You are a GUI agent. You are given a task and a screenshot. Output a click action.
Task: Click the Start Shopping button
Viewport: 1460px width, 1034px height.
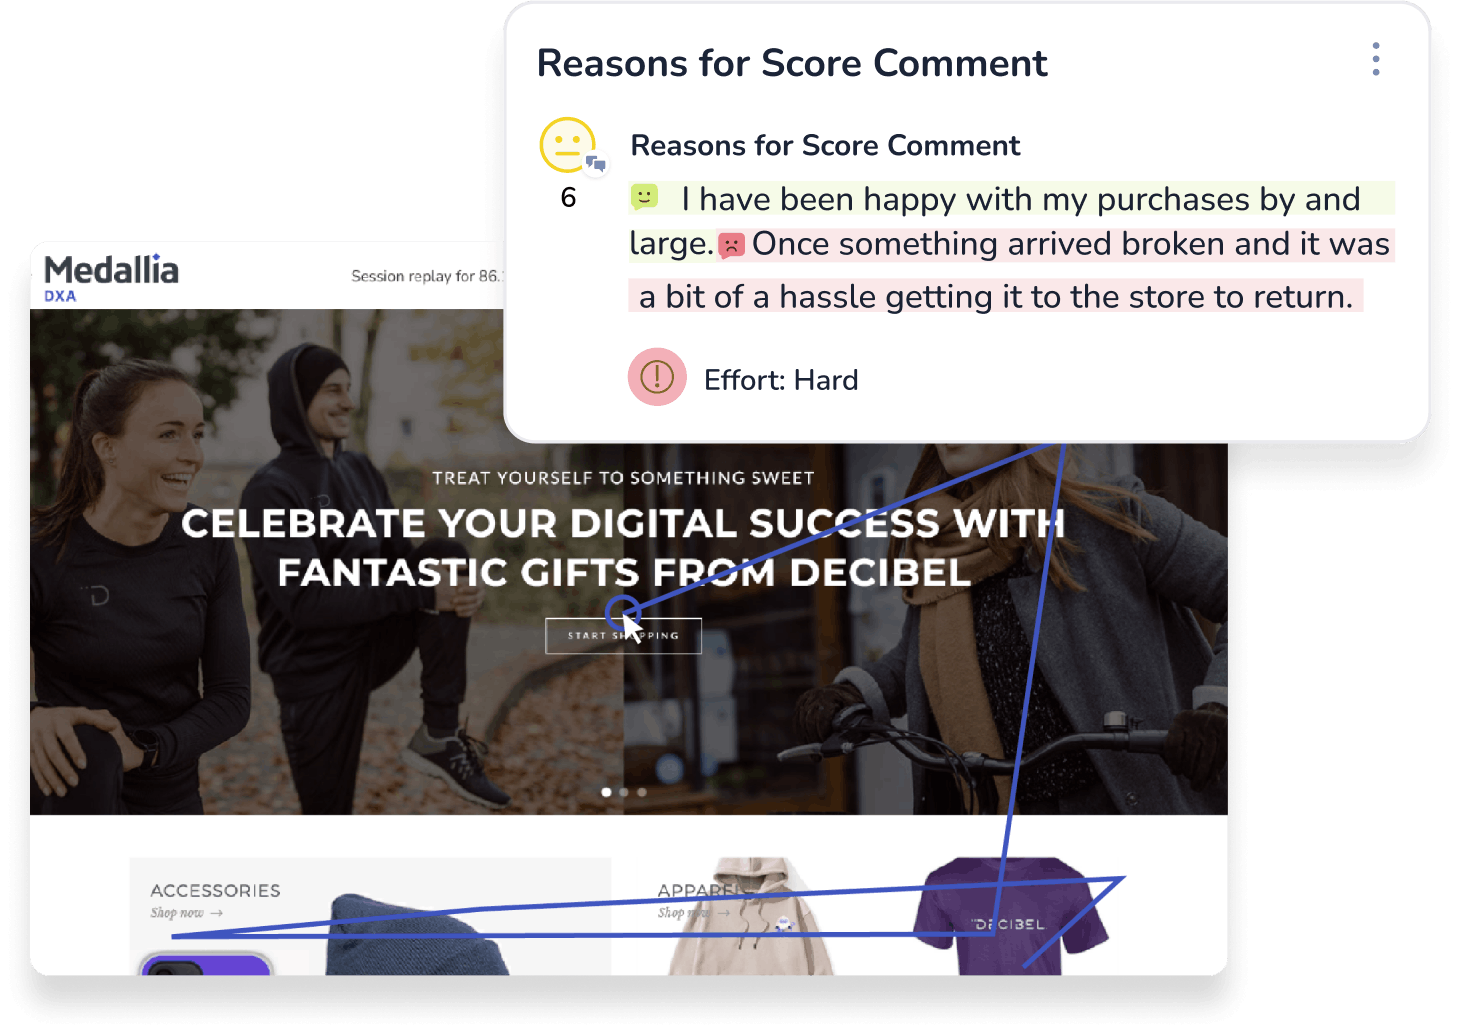point(623,636)
